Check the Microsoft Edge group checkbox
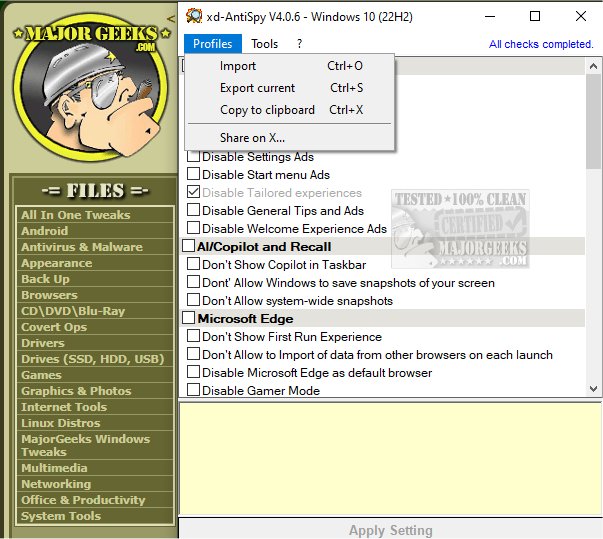This screenshot has width=603, height=539. point(188,318)
